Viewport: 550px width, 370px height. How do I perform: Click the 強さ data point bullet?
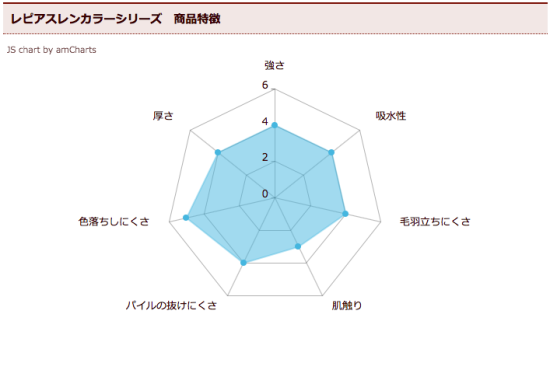point(275,125)
